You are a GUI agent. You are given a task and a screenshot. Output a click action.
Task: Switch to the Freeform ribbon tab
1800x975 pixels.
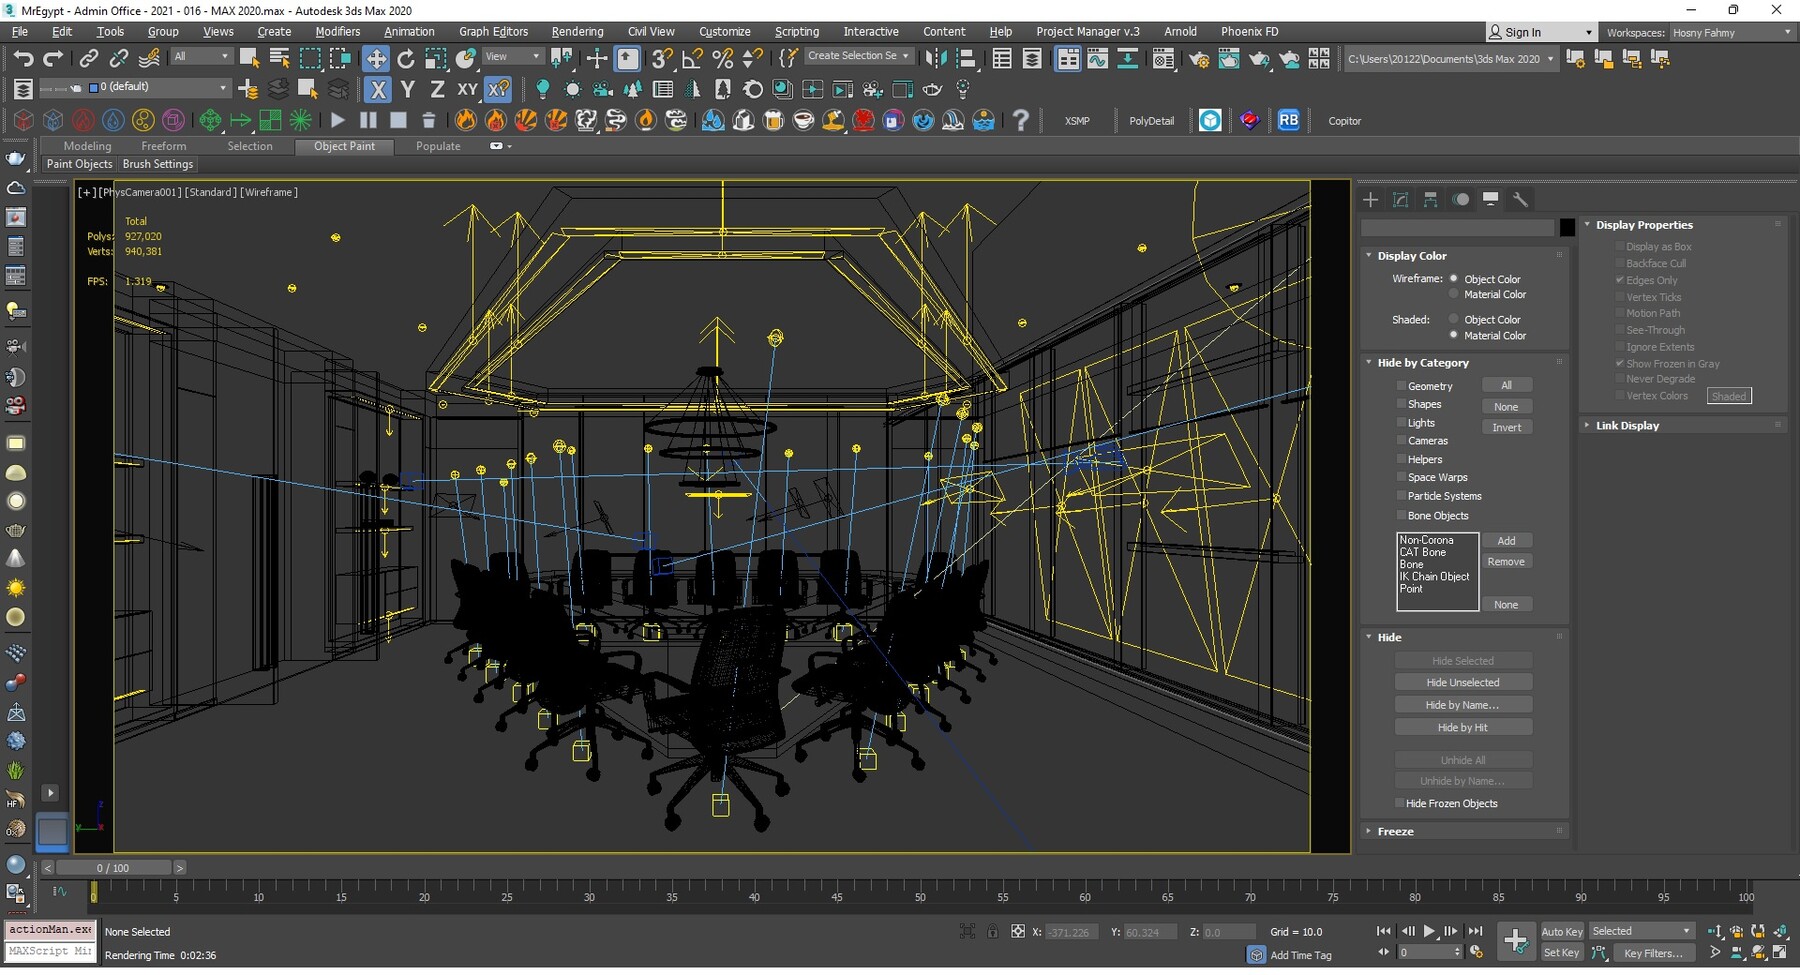tap(163, 147)
